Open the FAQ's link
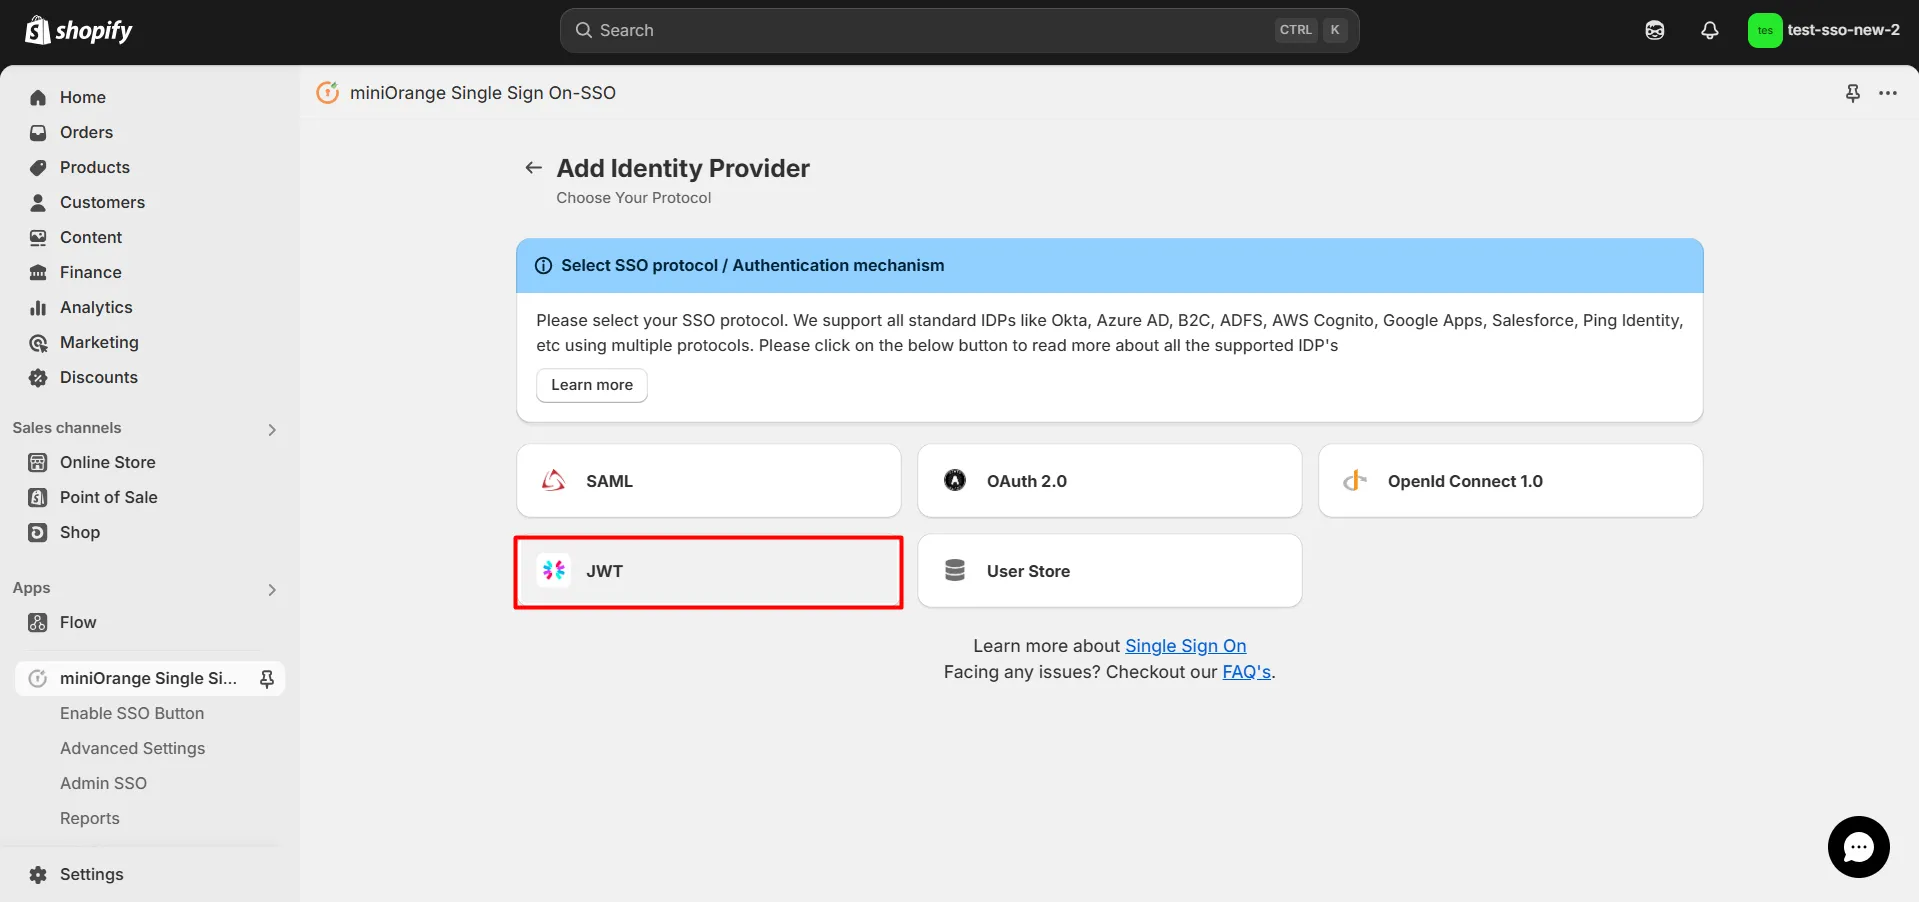 [x=1246, y=672]
